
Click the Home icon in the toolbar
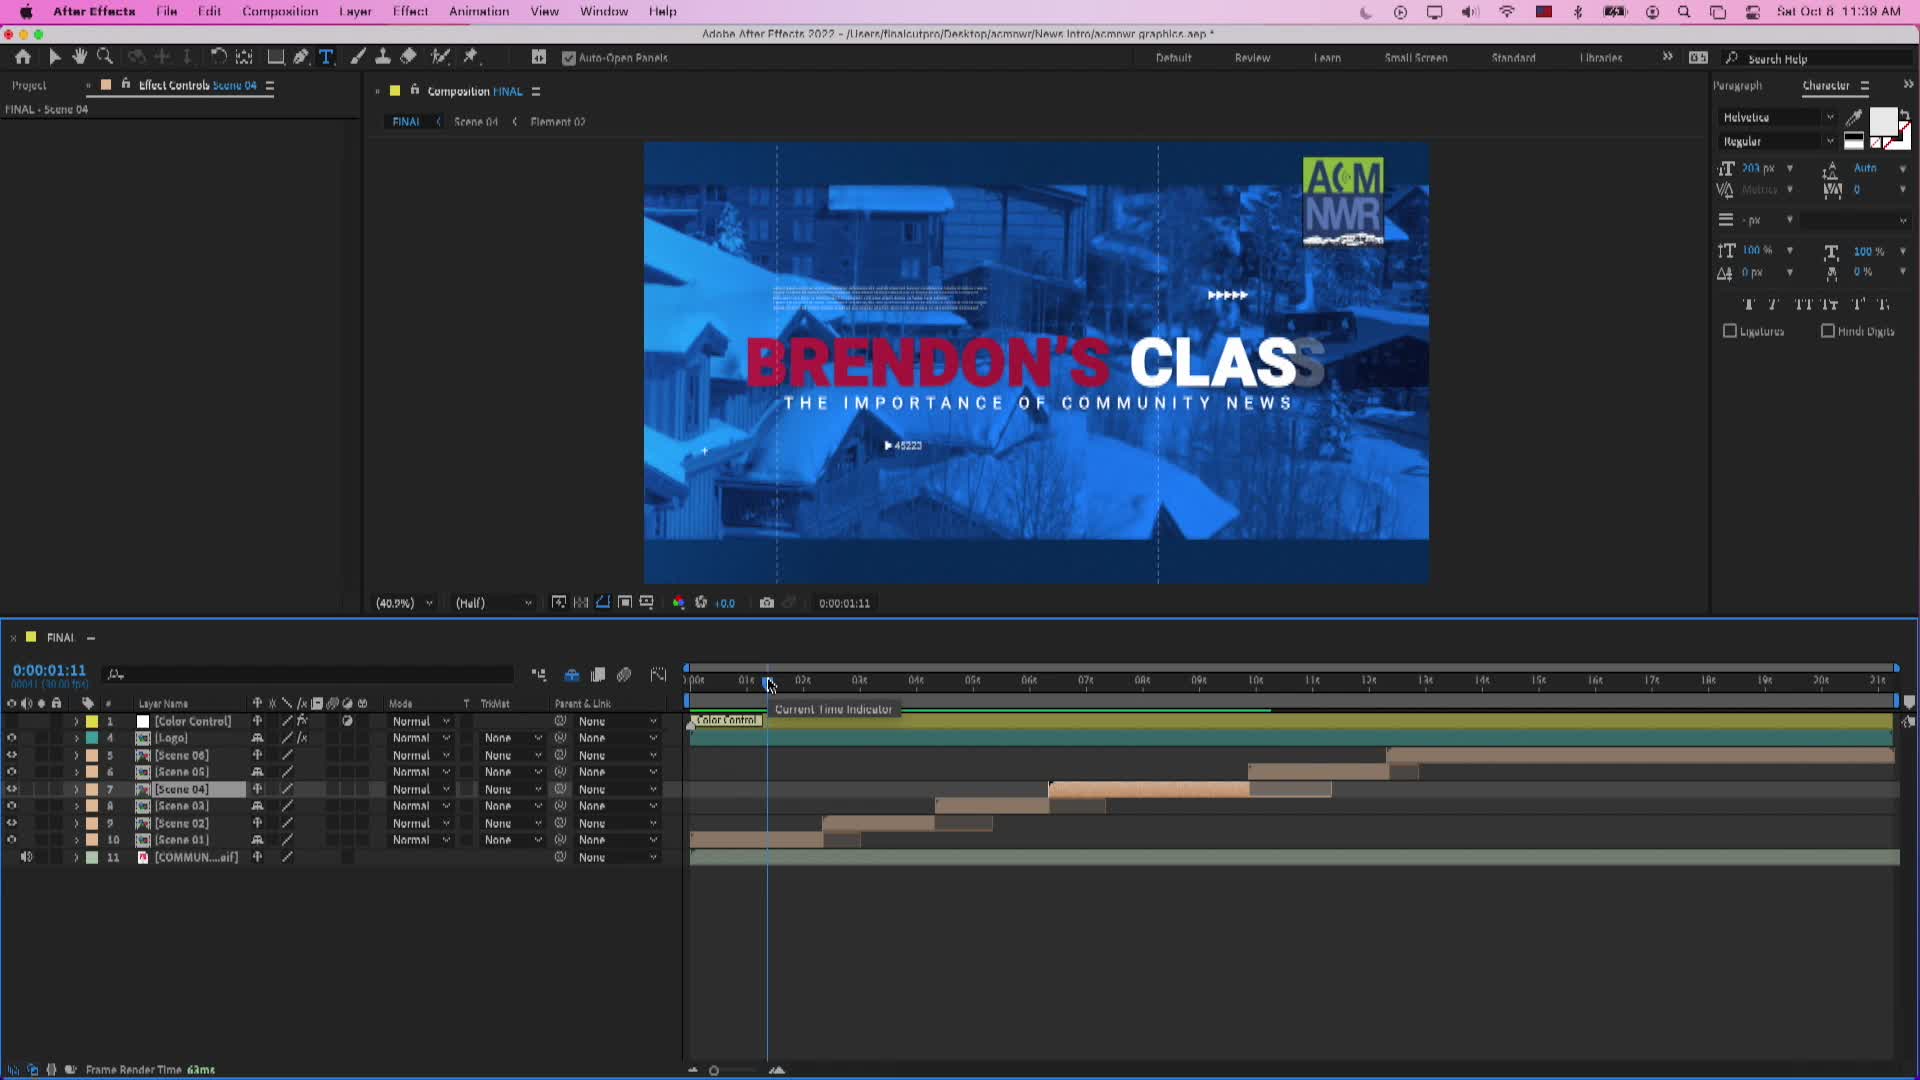tap(23, 58)
